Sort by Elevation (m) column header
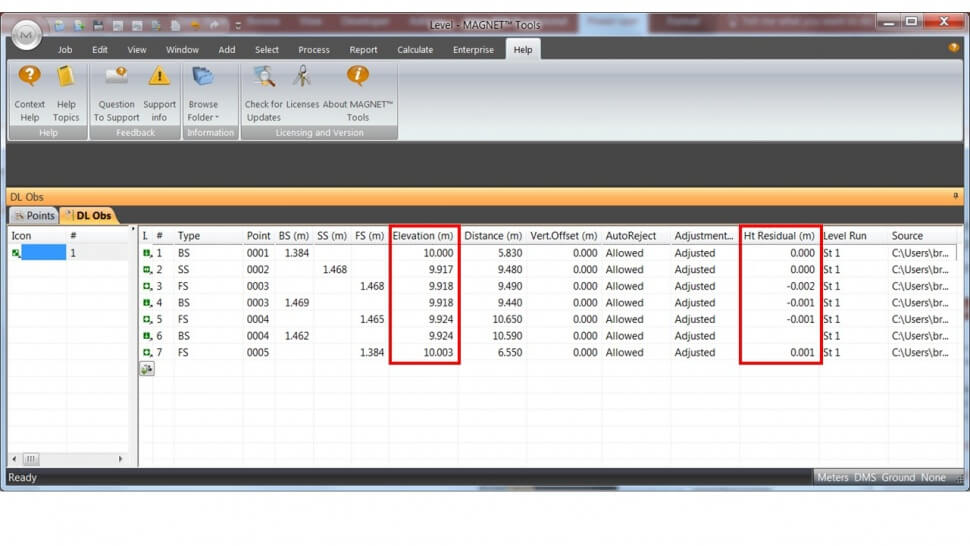 click(x=423, y=236)
